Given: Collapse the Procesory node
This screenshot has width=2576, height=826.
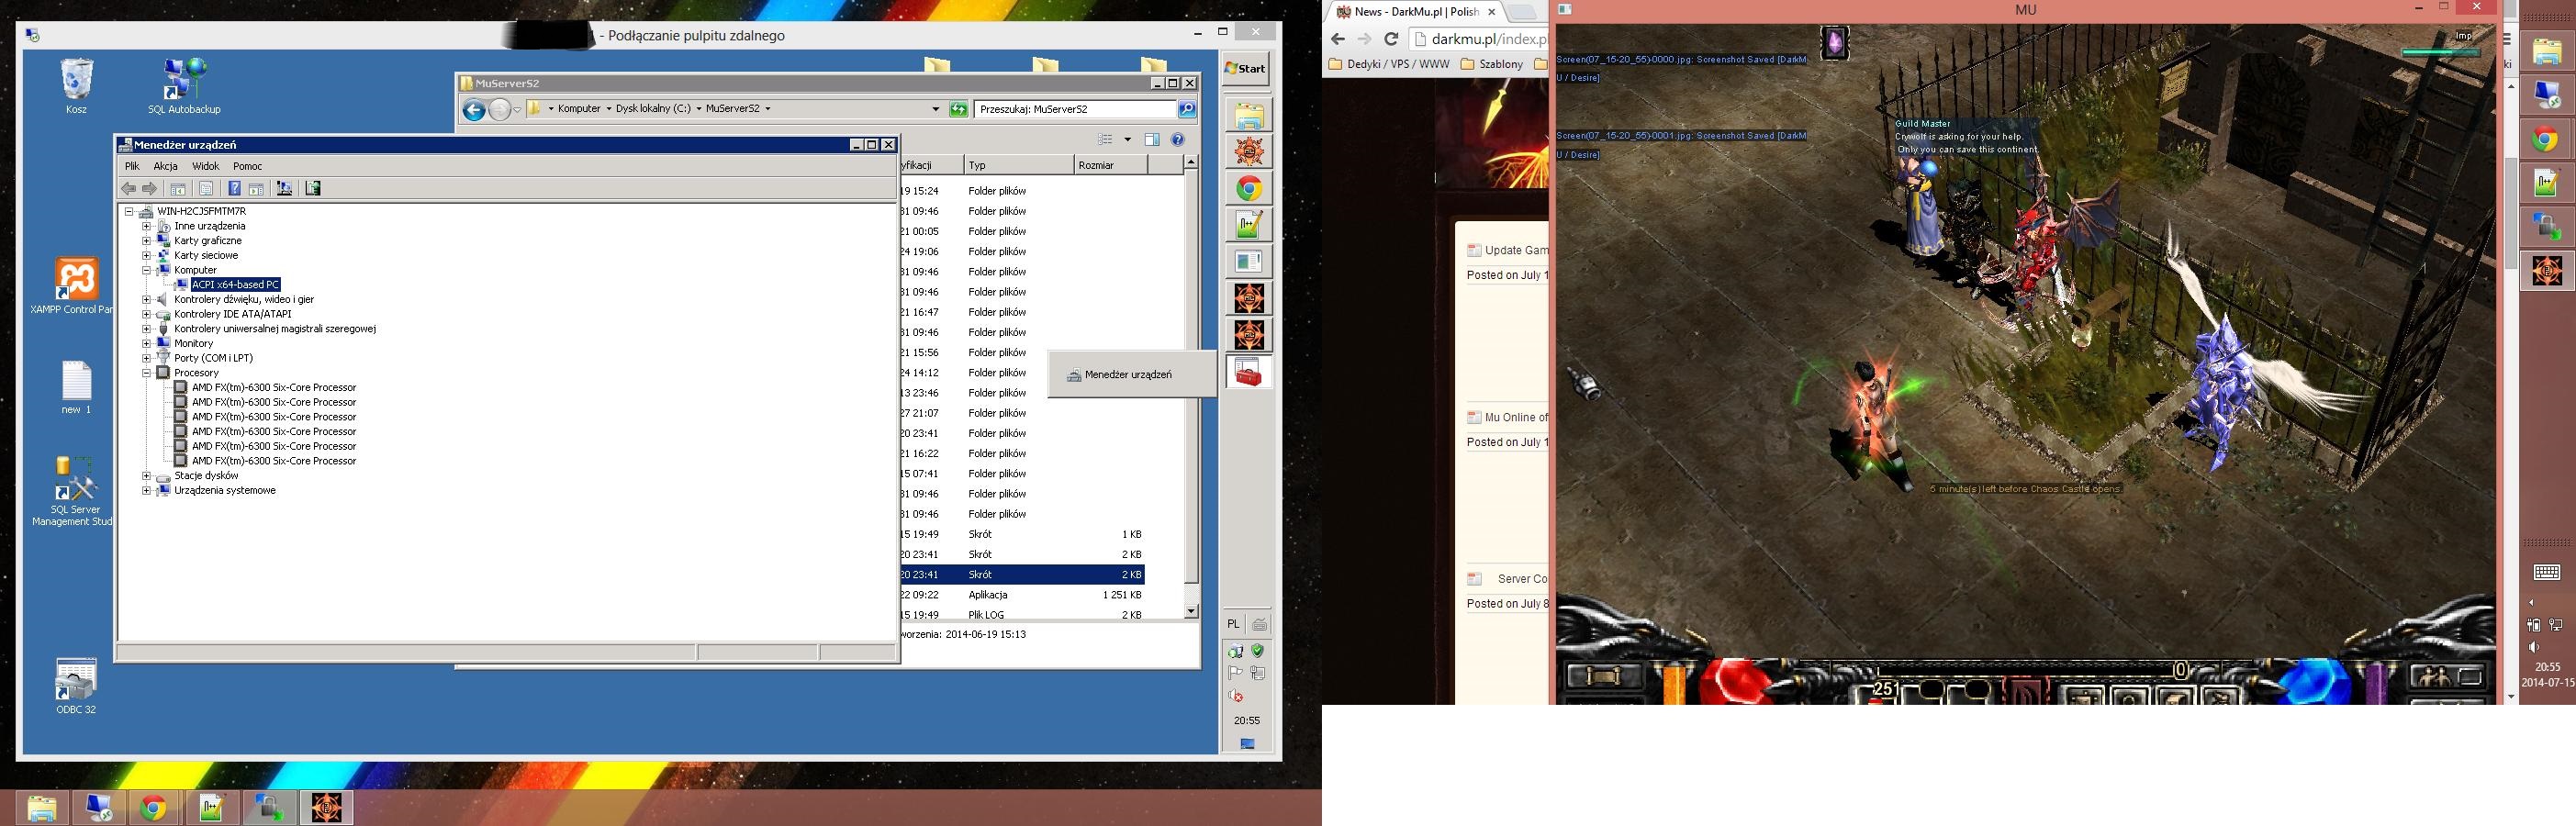Looking at the screenshot, I should (x=146, y=373).
